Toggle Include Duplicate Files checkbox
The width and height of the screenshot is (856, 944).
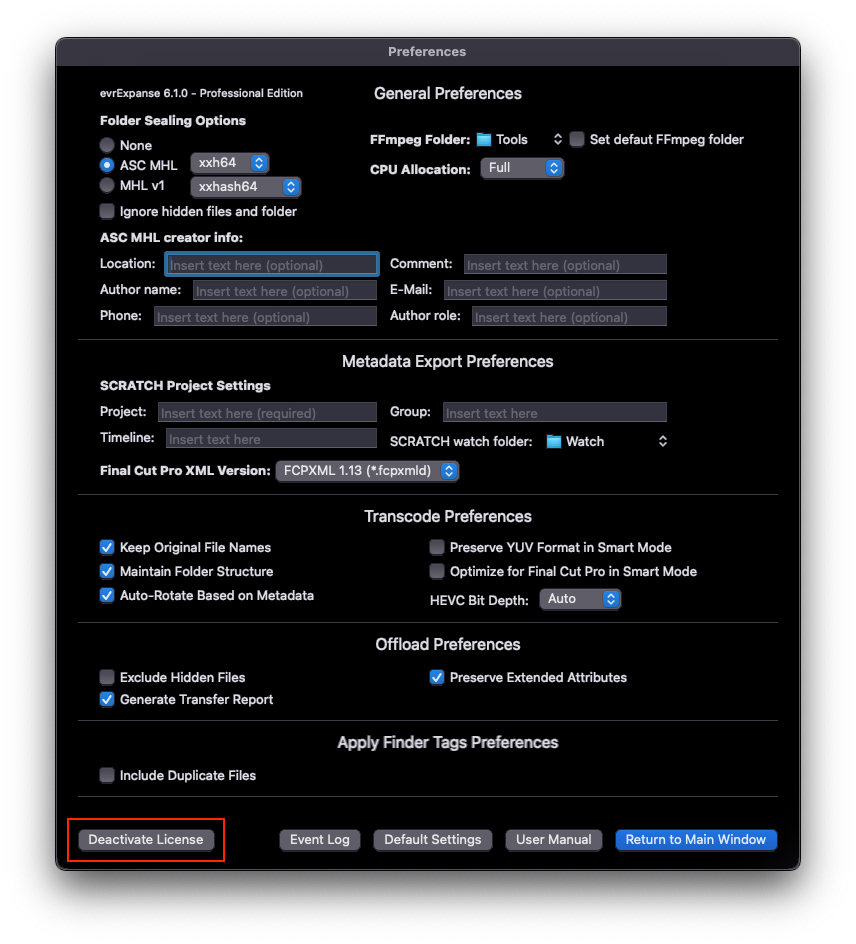tap(107, 776)
